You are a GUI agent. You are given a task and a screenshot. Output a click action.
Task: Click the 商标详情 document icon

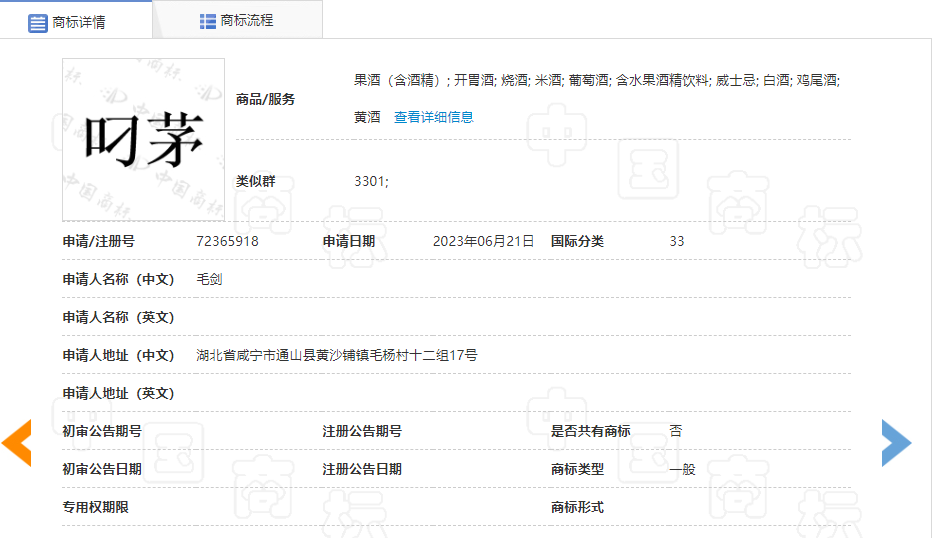pyautogui.click(x=38, y=23)
